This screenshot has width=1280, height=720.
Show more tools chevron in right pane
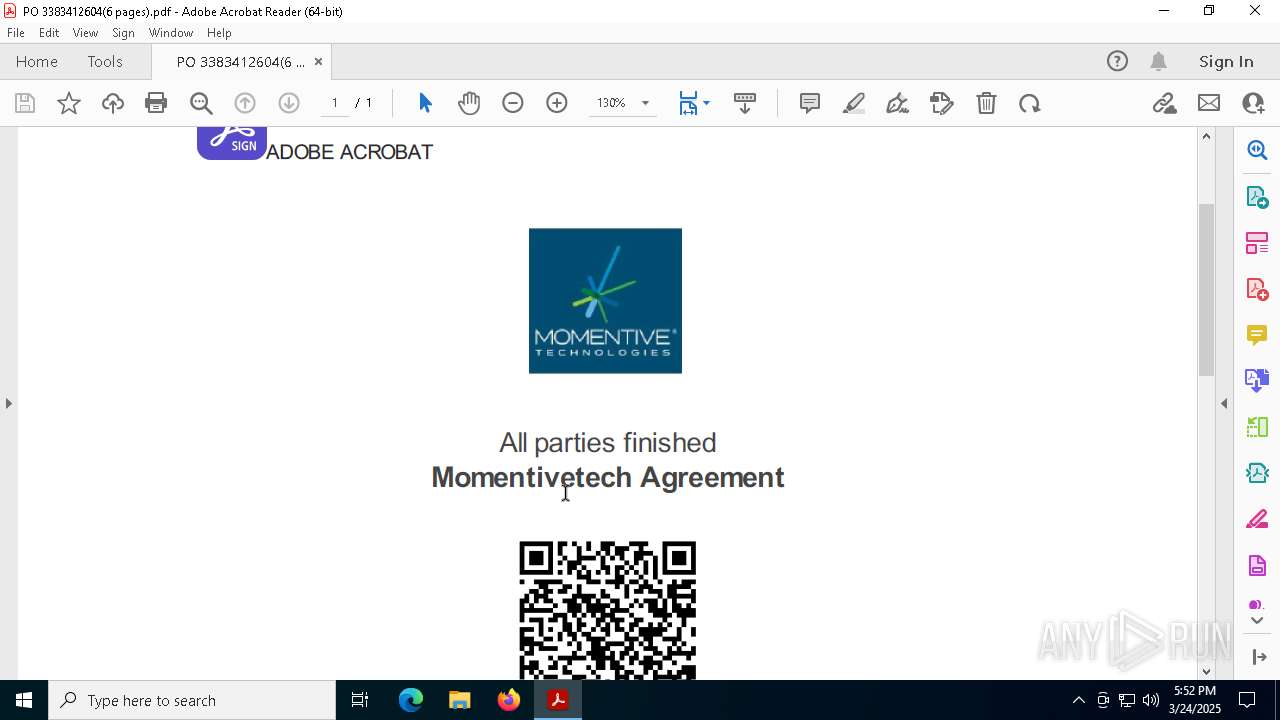pyautogui.click(x=1257, y=621)
